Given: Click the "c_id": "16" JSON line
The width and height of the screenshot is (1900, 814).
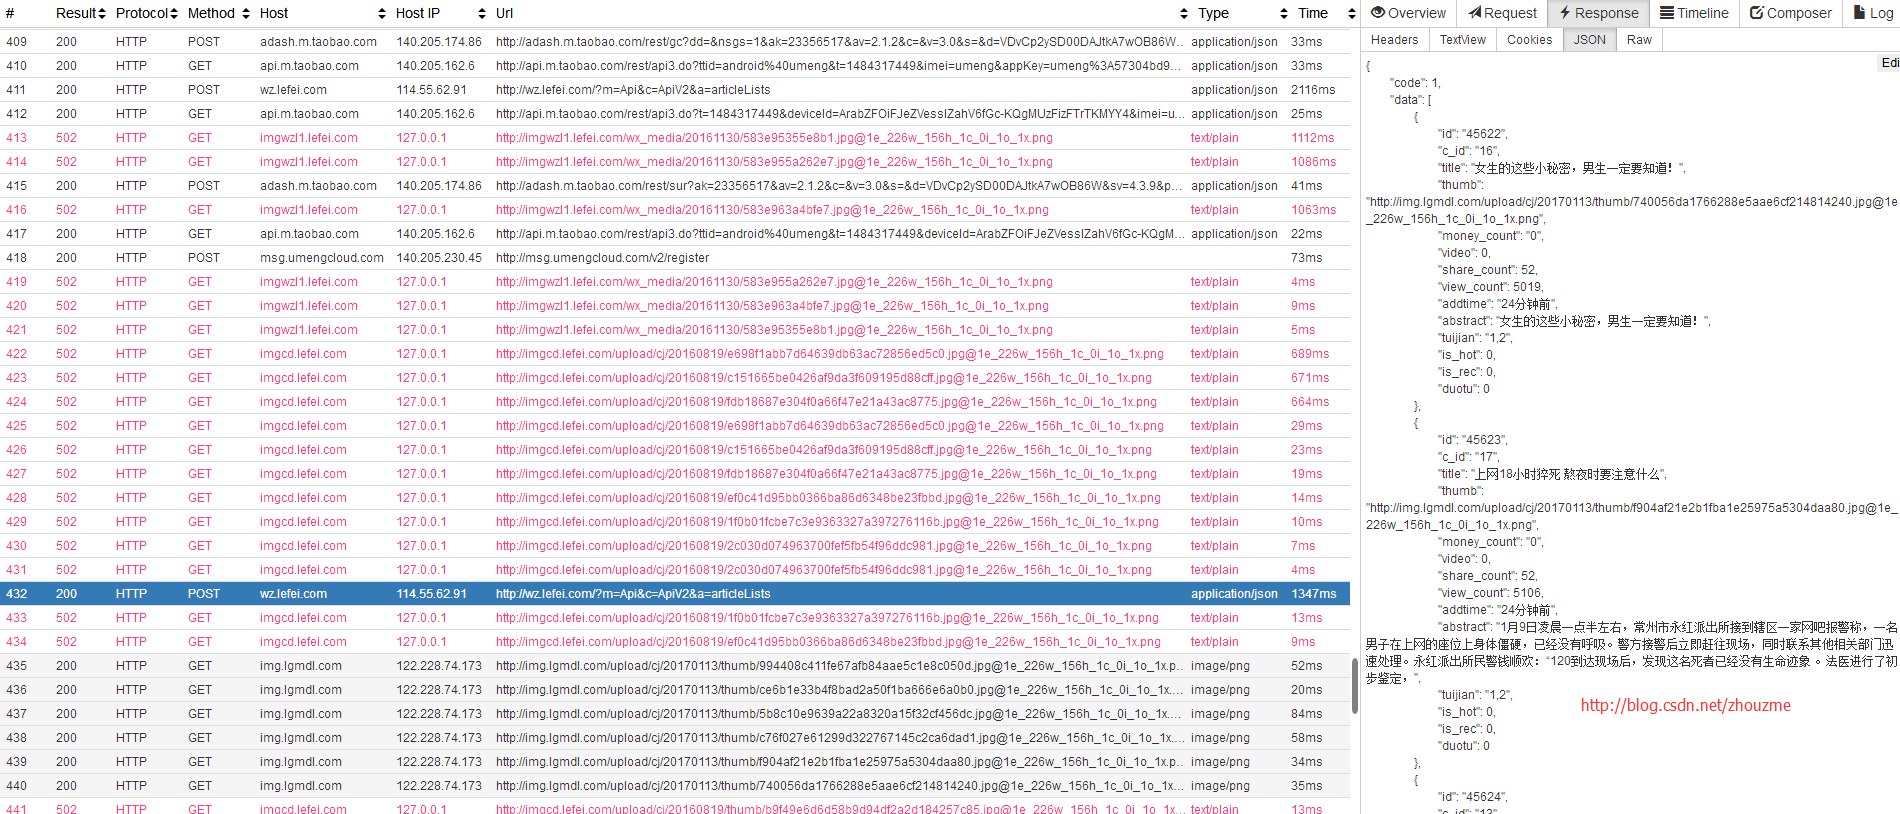Looking at the screenshot, I should (x=1469, y=151).
